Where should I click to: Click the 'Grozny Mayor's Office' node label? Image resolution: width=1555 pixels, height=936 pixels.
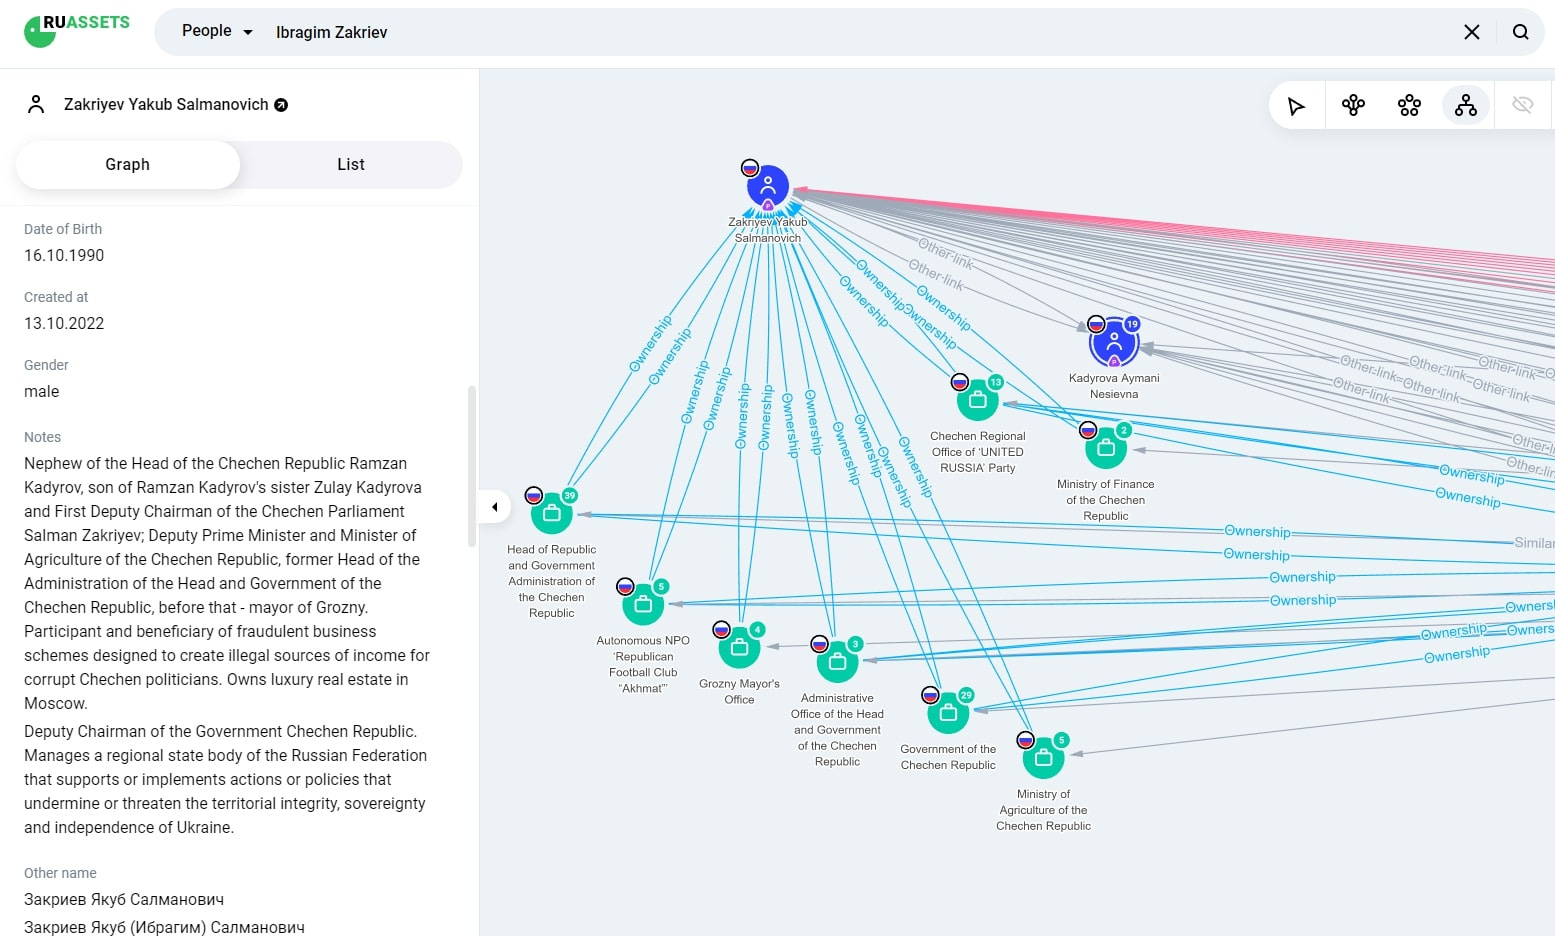[x=739, y=691]
